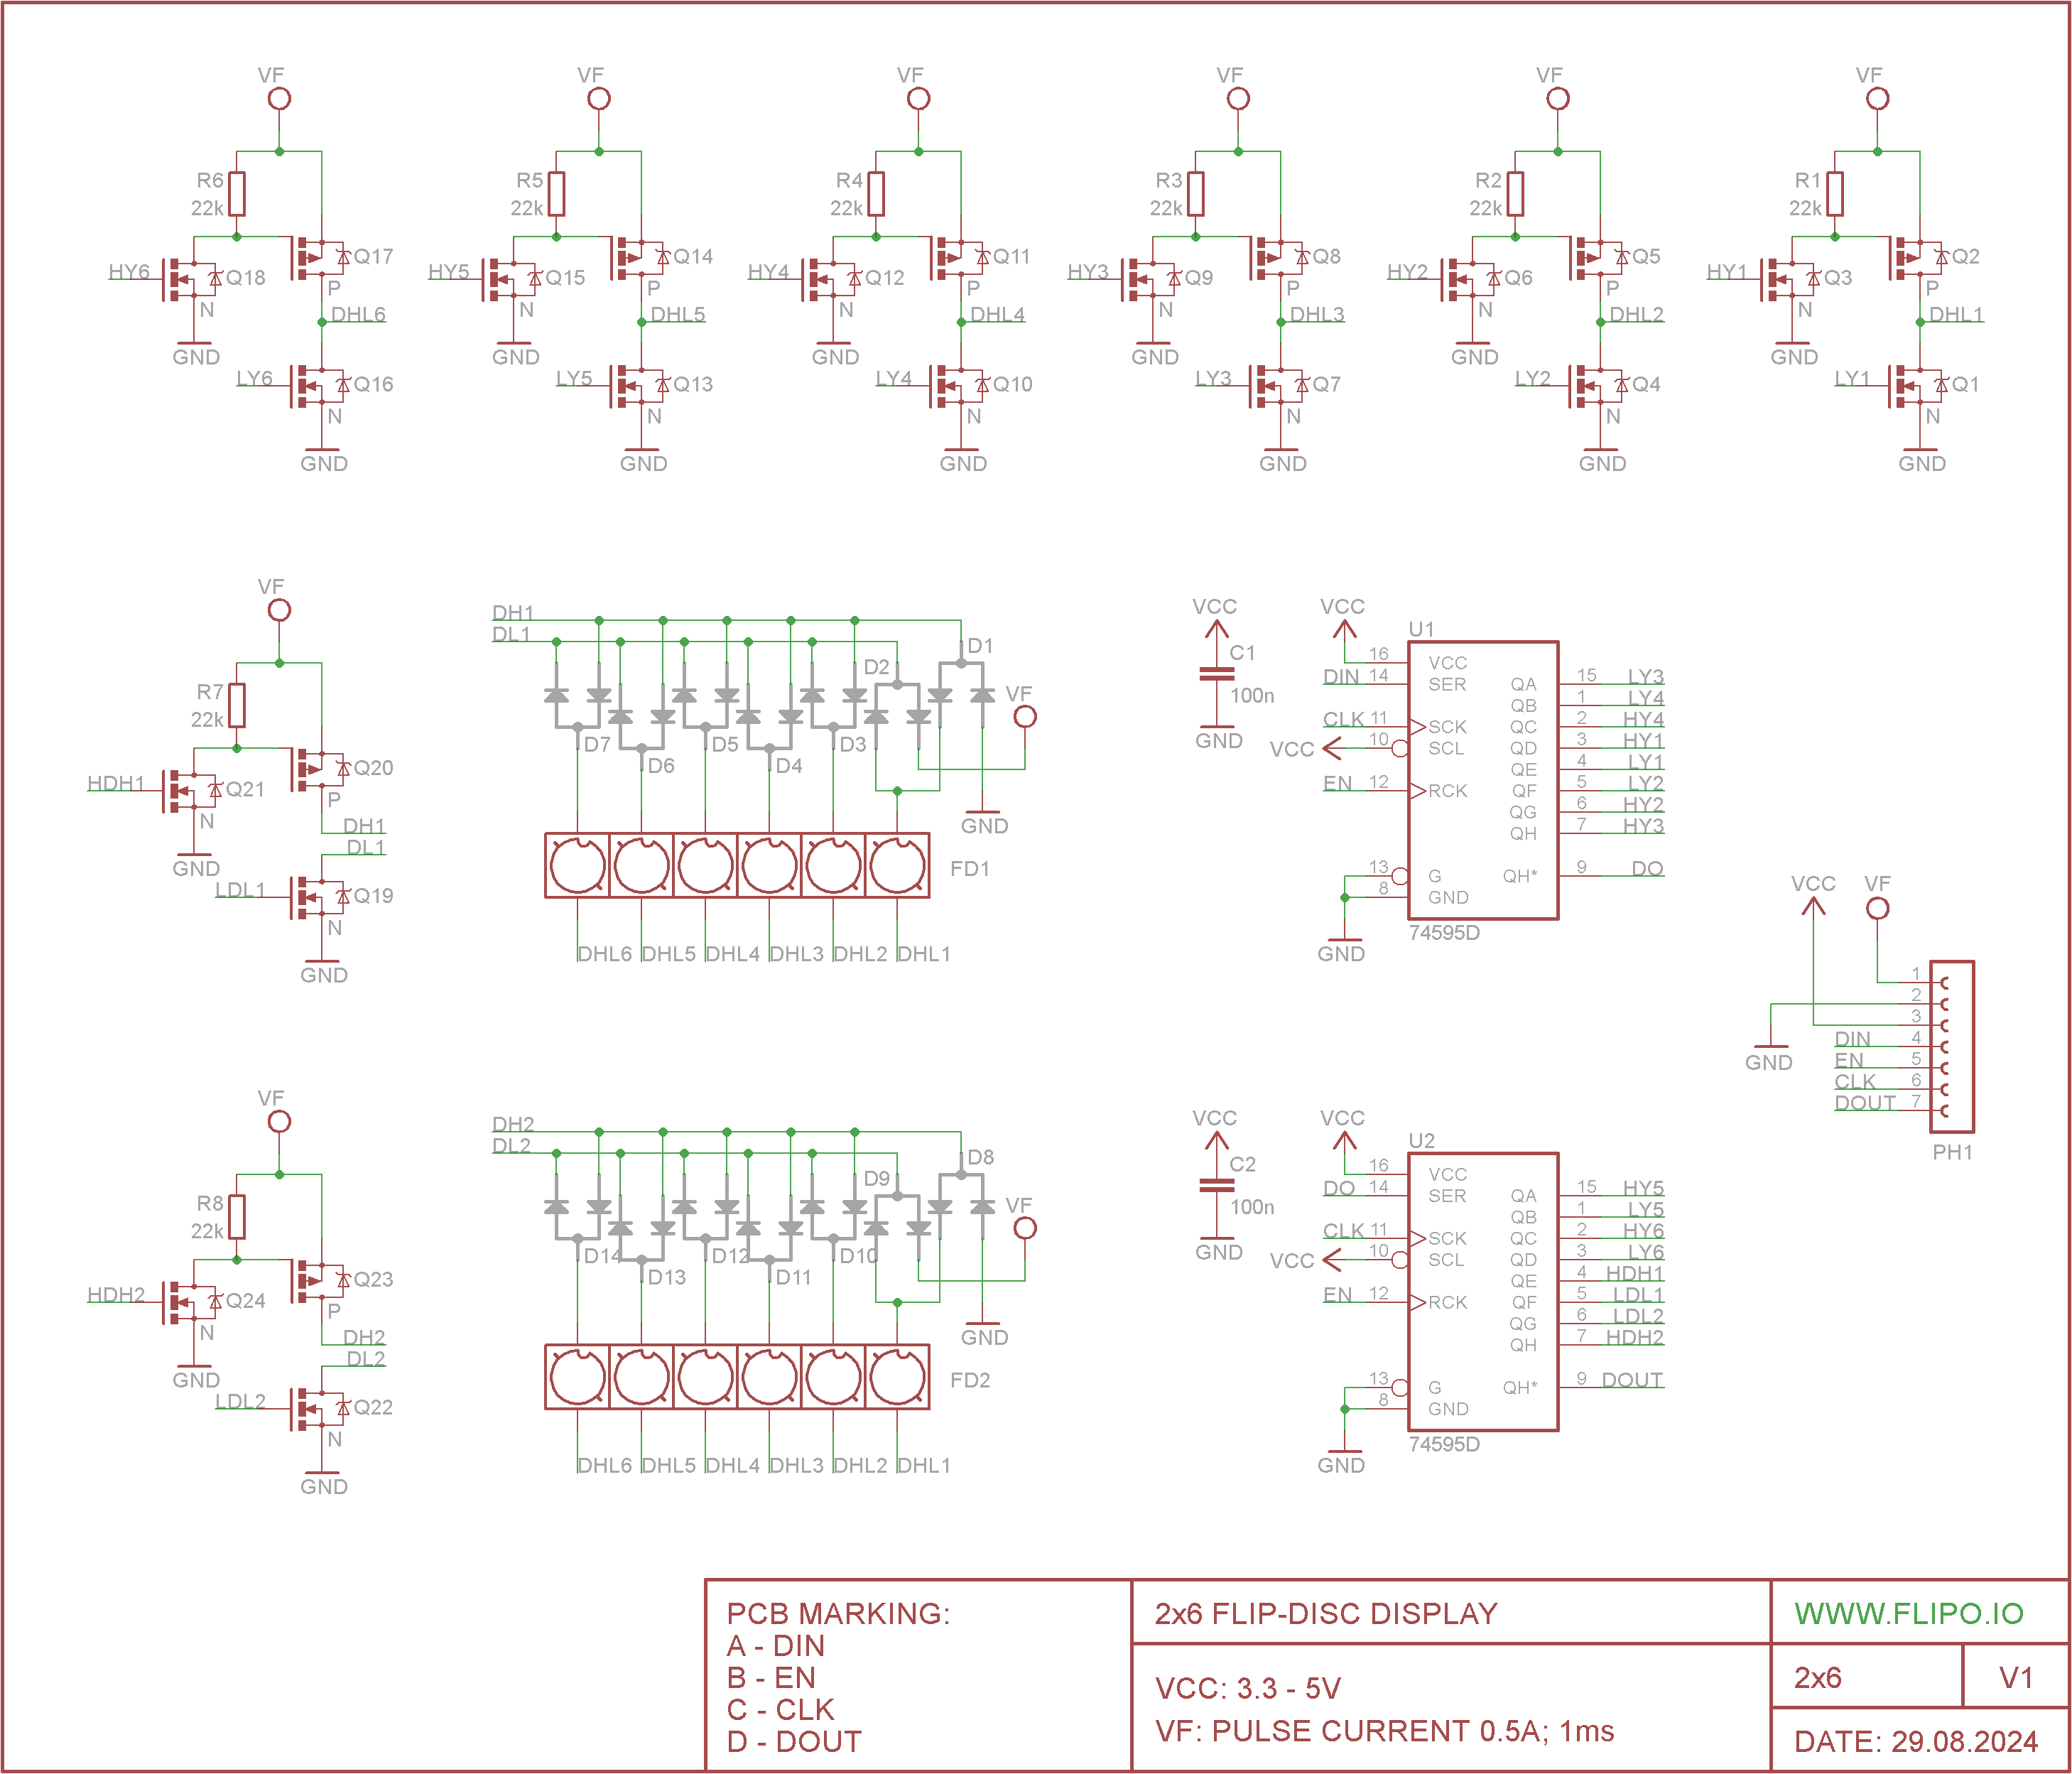
Task: Click the 2x6 FLIP-DISC DISPLAY title text
Action: [1325, 1613]
